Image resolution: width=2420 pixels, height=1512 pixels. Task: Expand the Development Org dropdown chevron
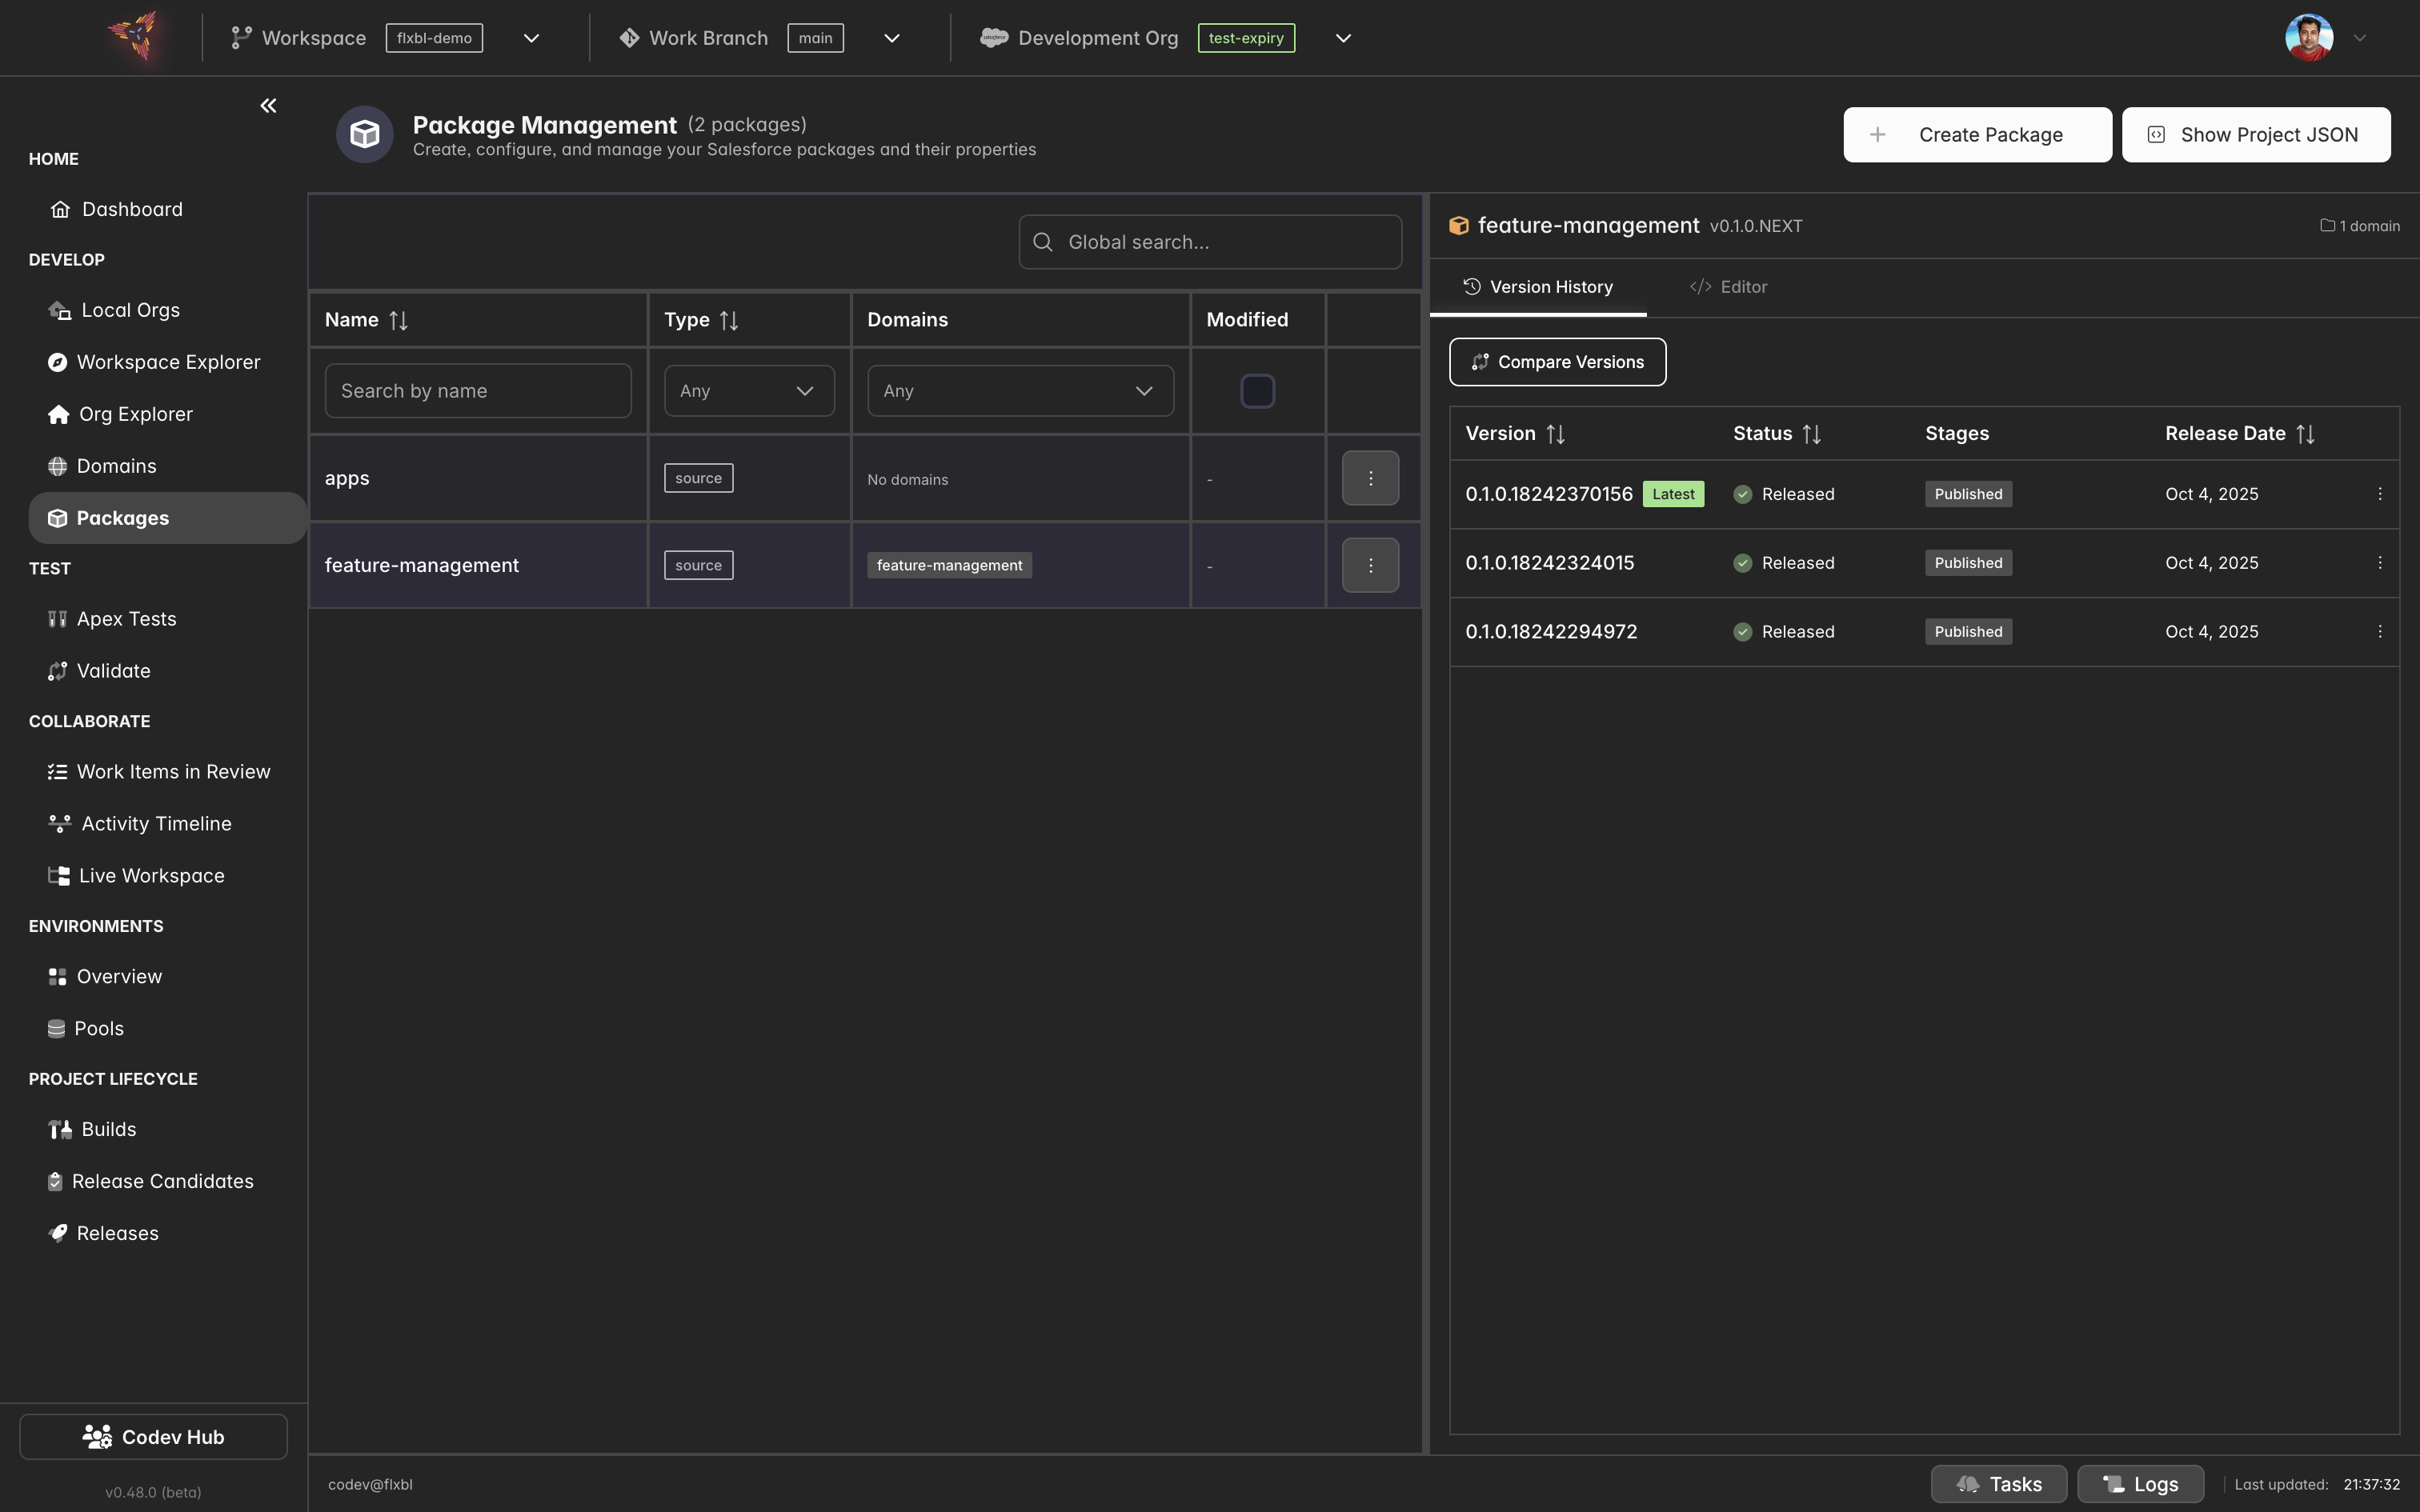tap(1344, 38)
